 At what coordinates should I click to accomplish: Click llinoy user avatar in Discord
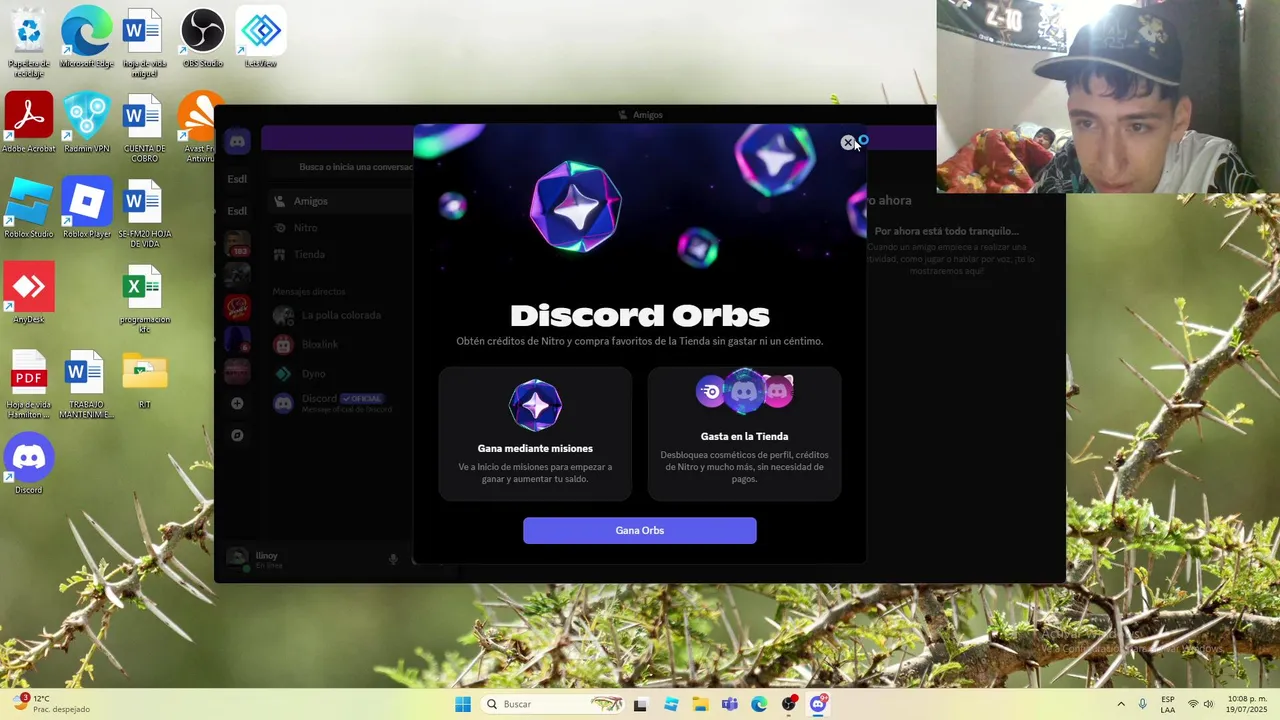pyautogui.click(x=237, y=558)
